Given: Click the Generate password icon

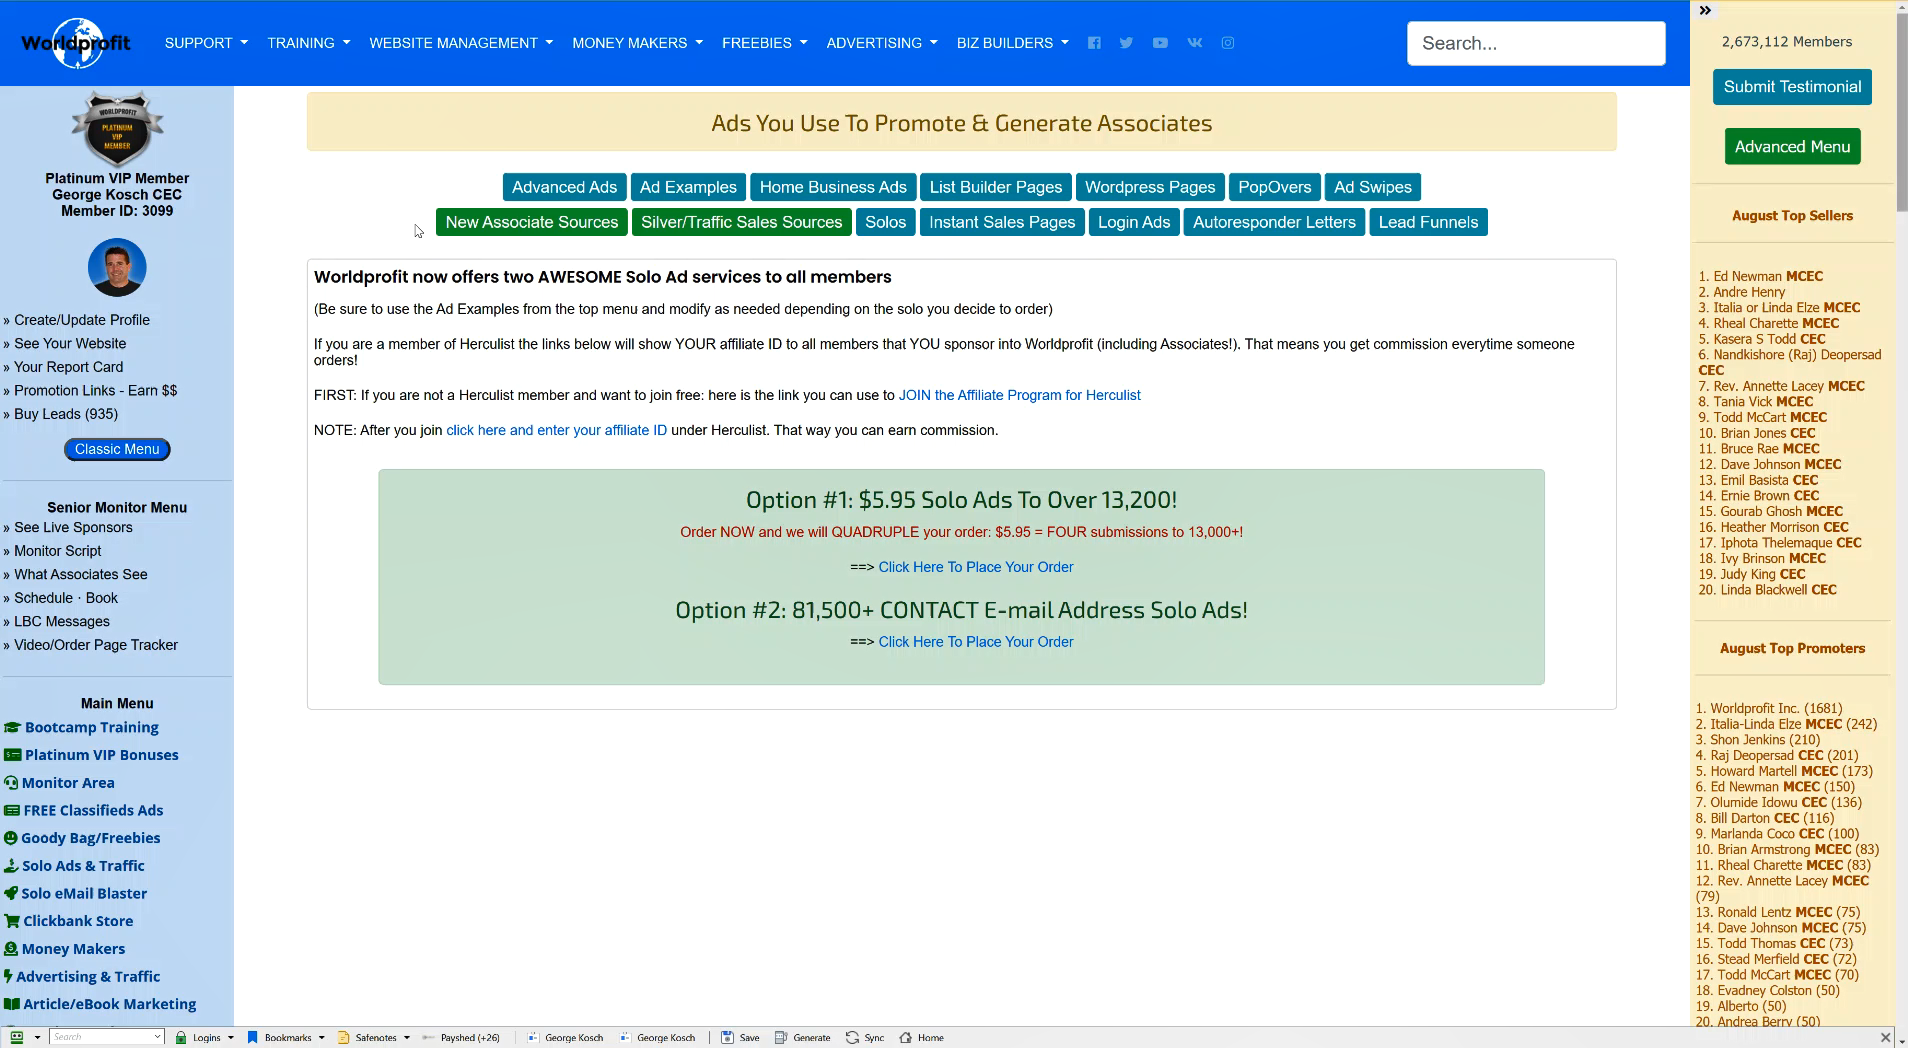Looking at the screenshot, I should pos(781,1037).
